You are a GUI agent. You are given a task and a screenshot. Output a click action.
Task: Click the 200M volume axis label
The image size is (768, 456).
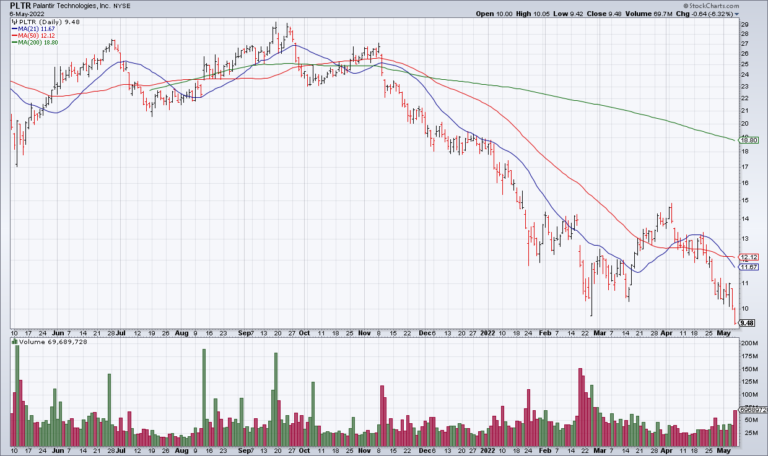[x=749, y=343]
